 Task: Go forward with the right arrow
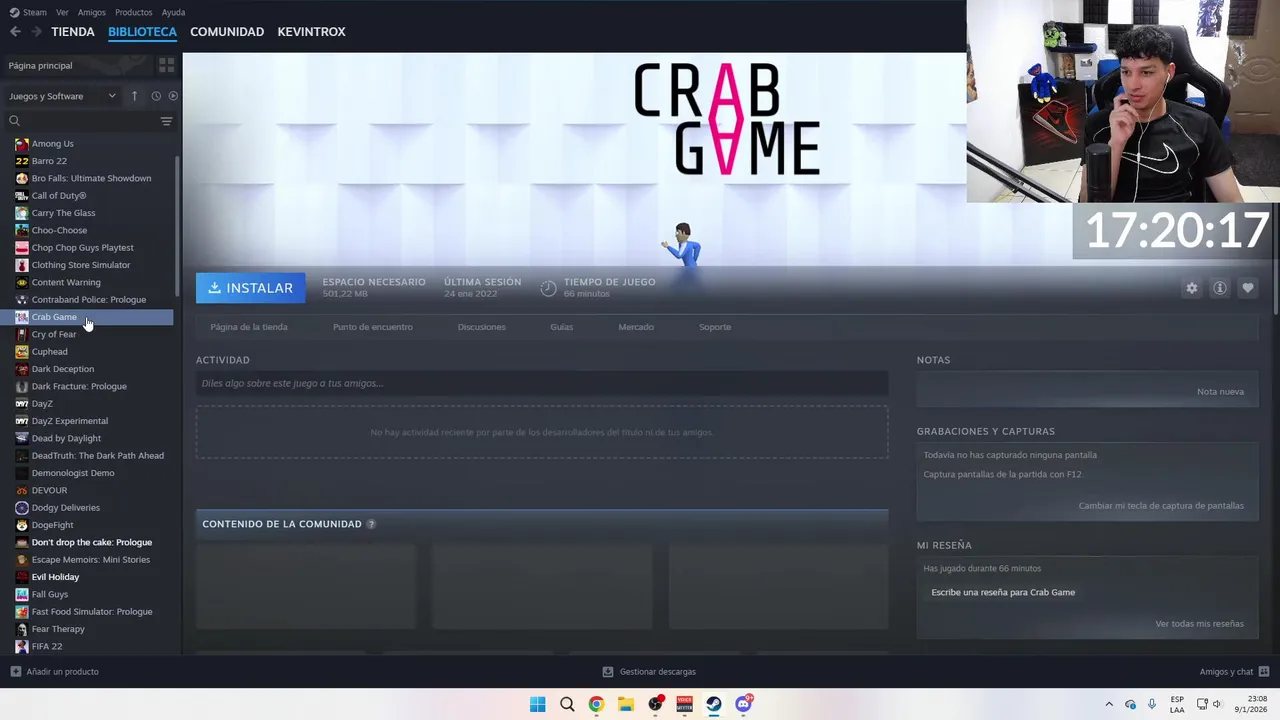tap(37, 32)
